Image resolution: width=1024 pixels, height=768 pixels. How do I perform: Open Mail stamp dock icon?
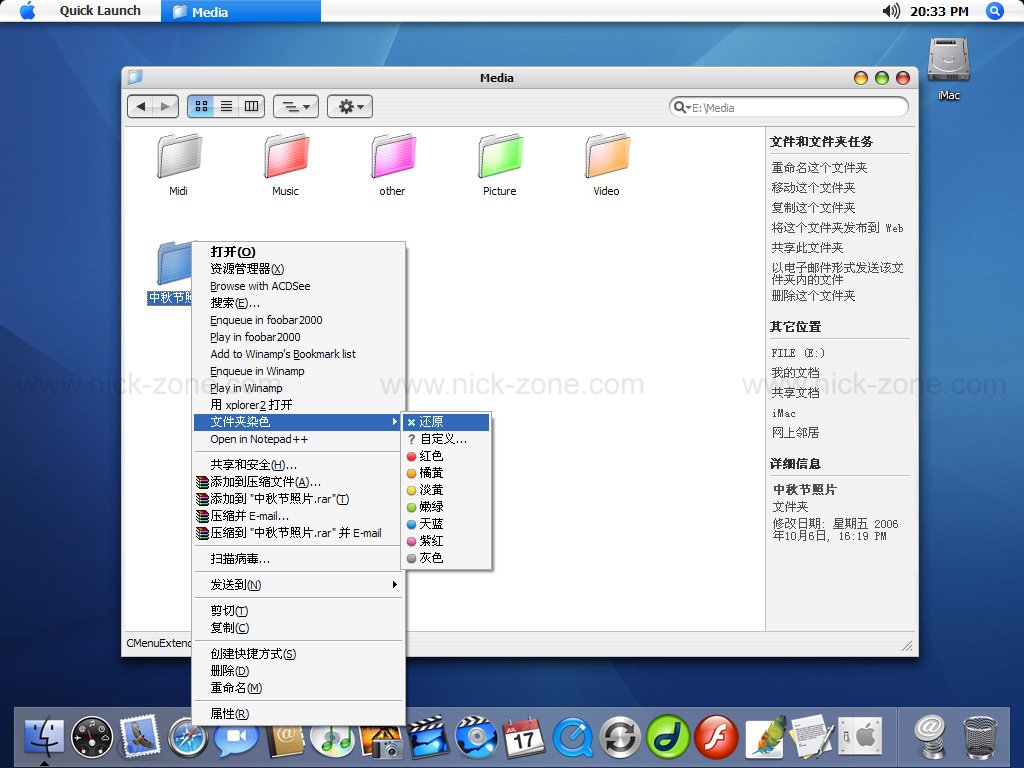(x=140, y=736)
